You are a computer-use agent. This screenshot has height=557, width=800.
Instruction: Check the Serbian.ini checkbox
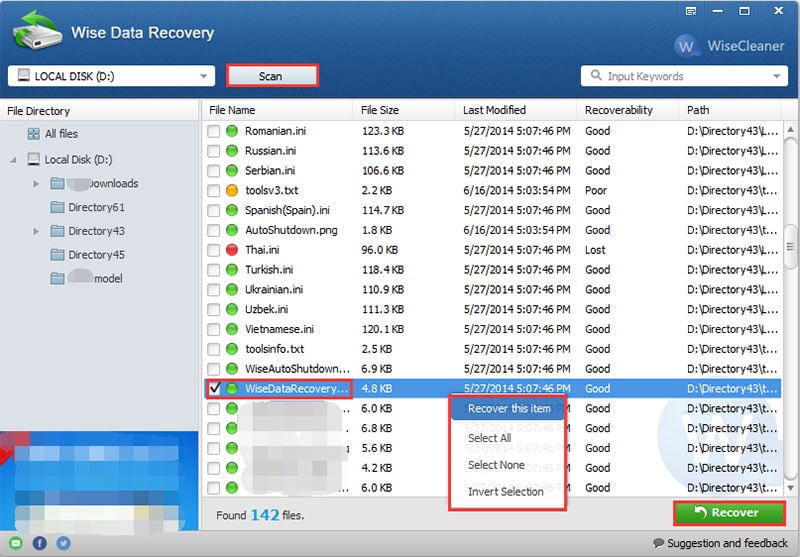point(213,171)
